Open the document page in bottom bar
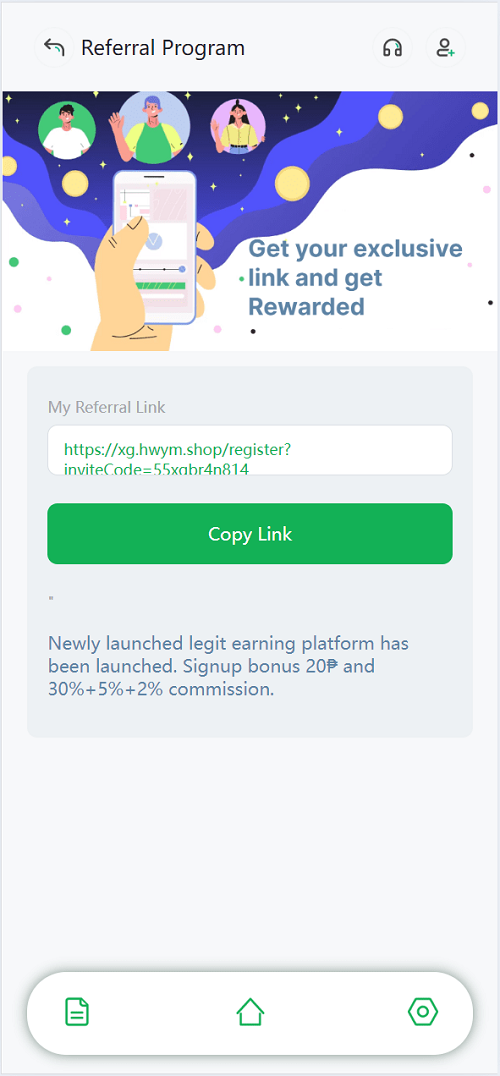Image resolution: width=500 pixels, height=1076 pixels. click(x=77, y=1011)
